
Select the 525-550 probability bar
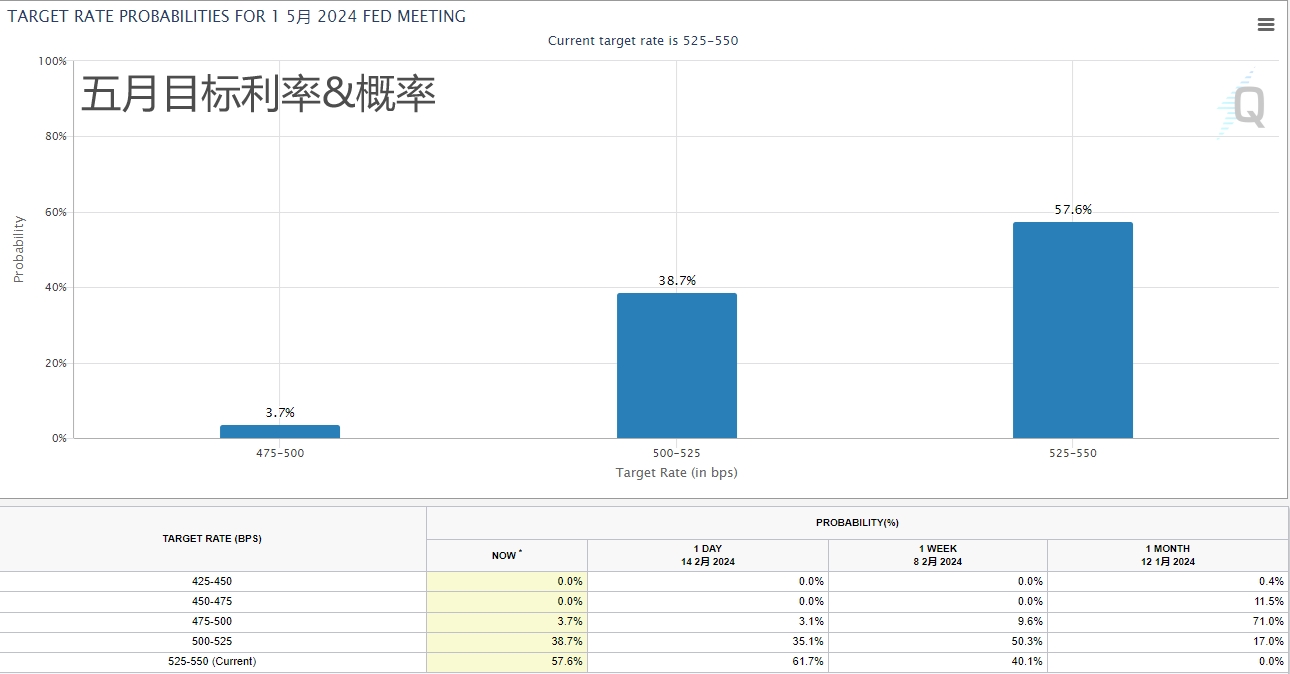[x=1073, y=330]
